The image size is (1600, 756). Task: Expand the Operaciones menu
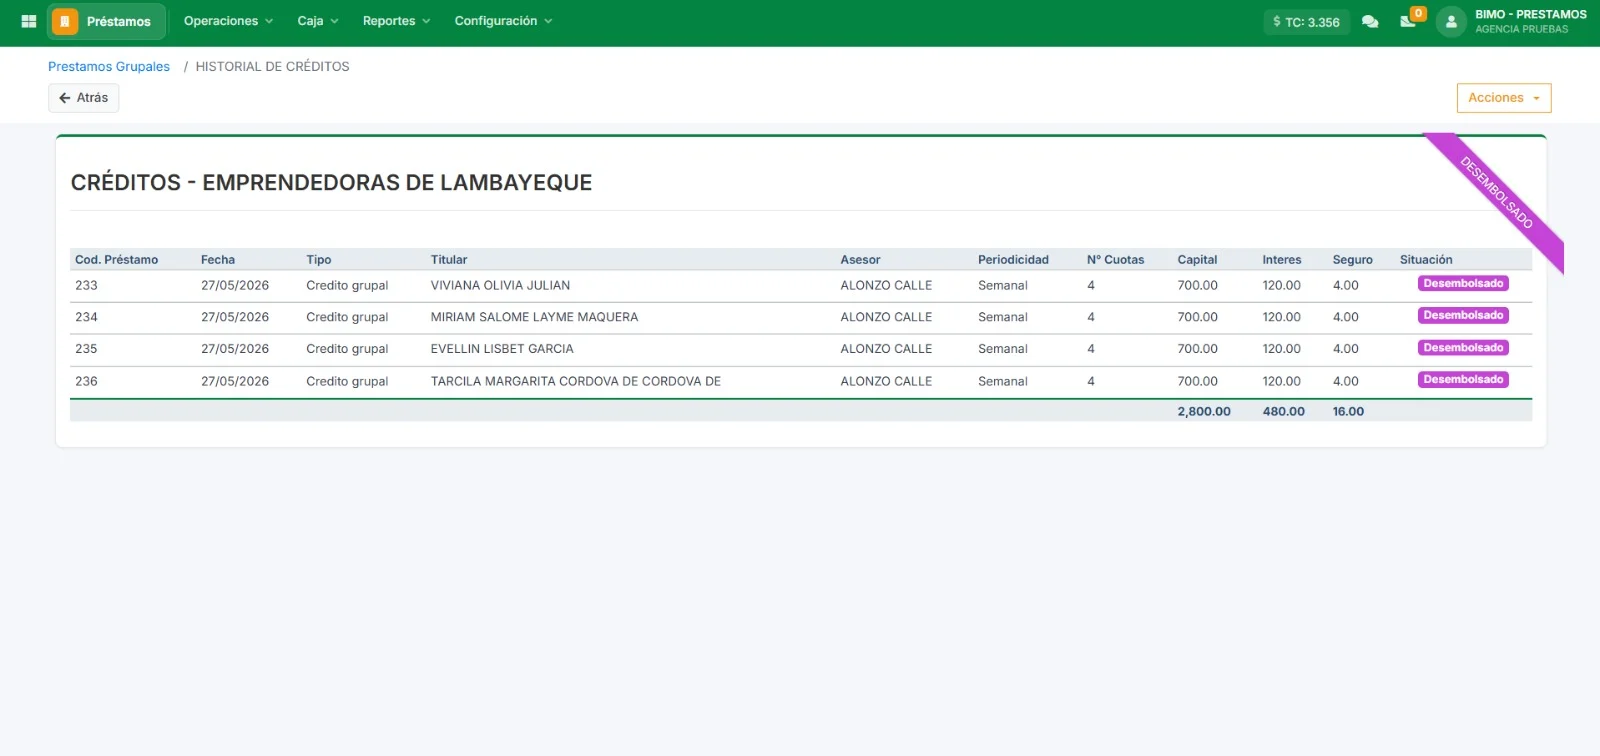click(228, 21)
